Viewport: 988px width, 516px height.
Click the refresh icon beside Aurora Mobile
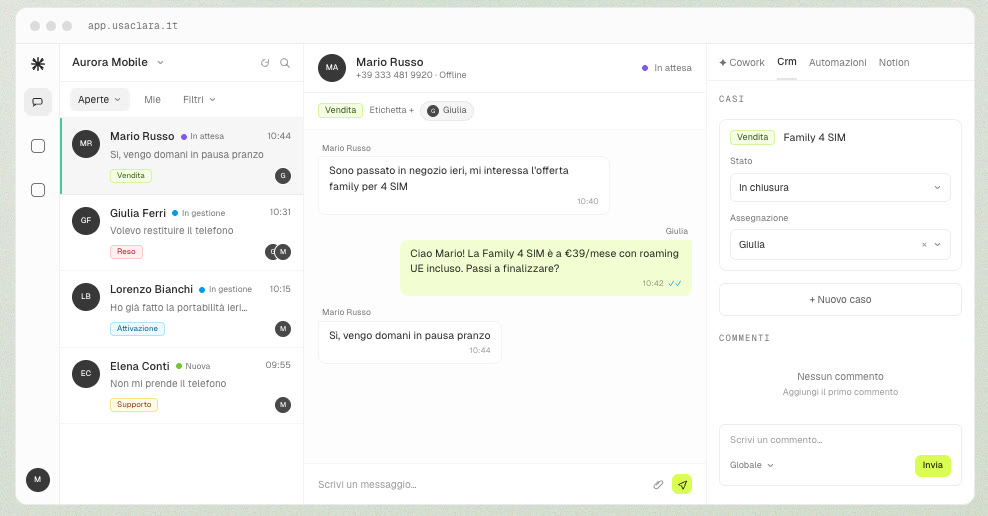(265, 63)
